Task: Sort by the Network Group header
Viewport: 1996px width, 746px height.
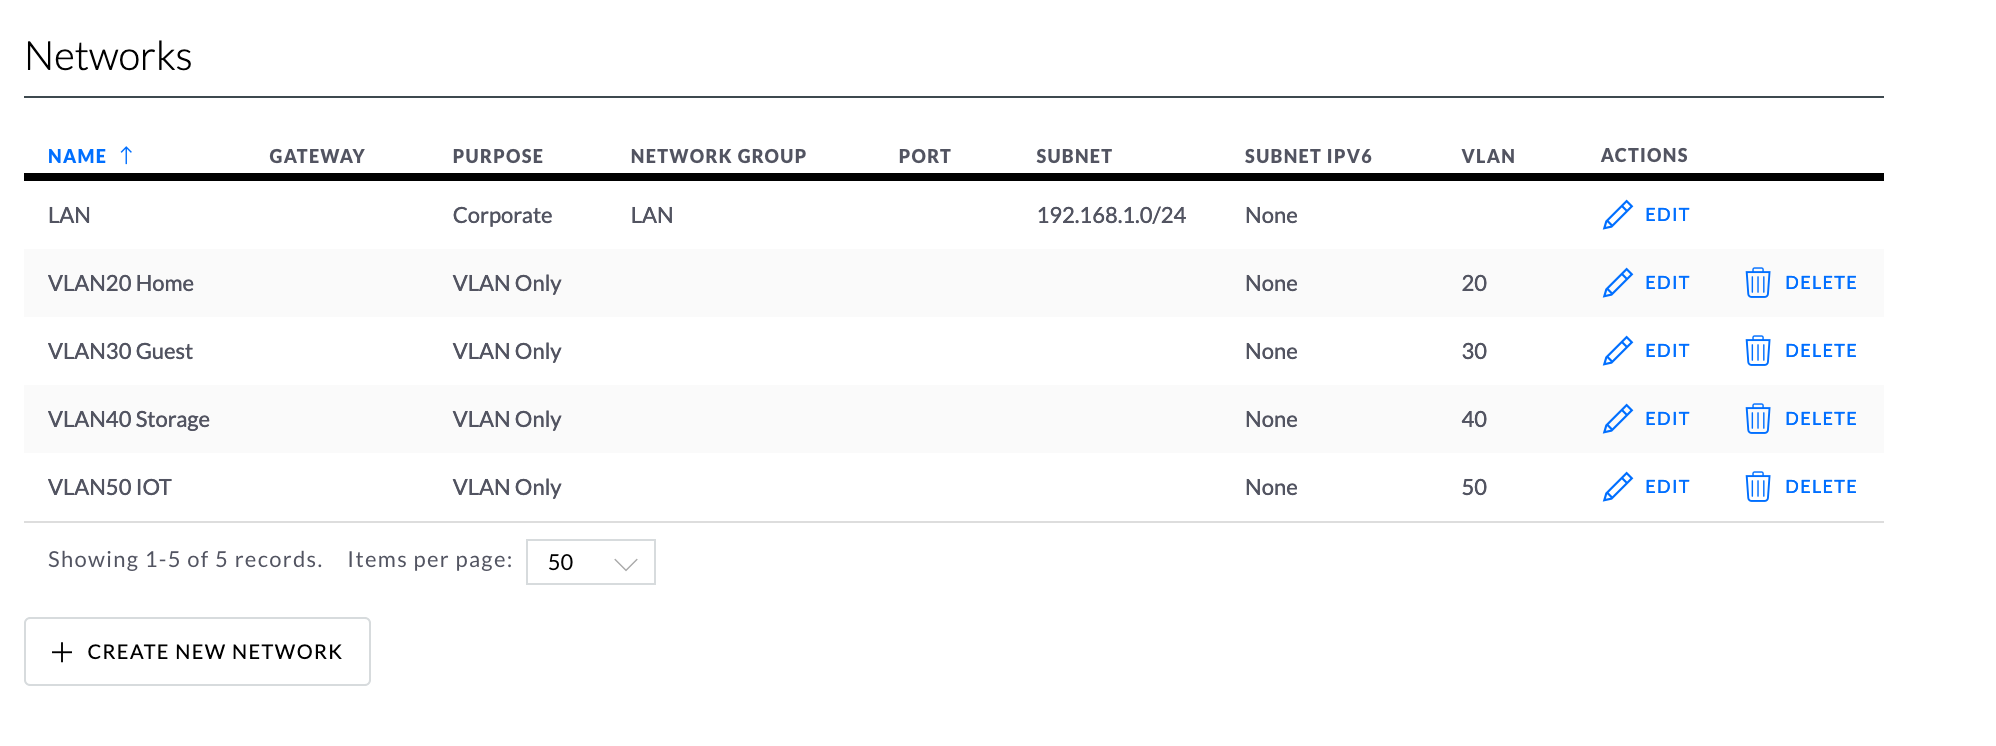Action: 718,156
